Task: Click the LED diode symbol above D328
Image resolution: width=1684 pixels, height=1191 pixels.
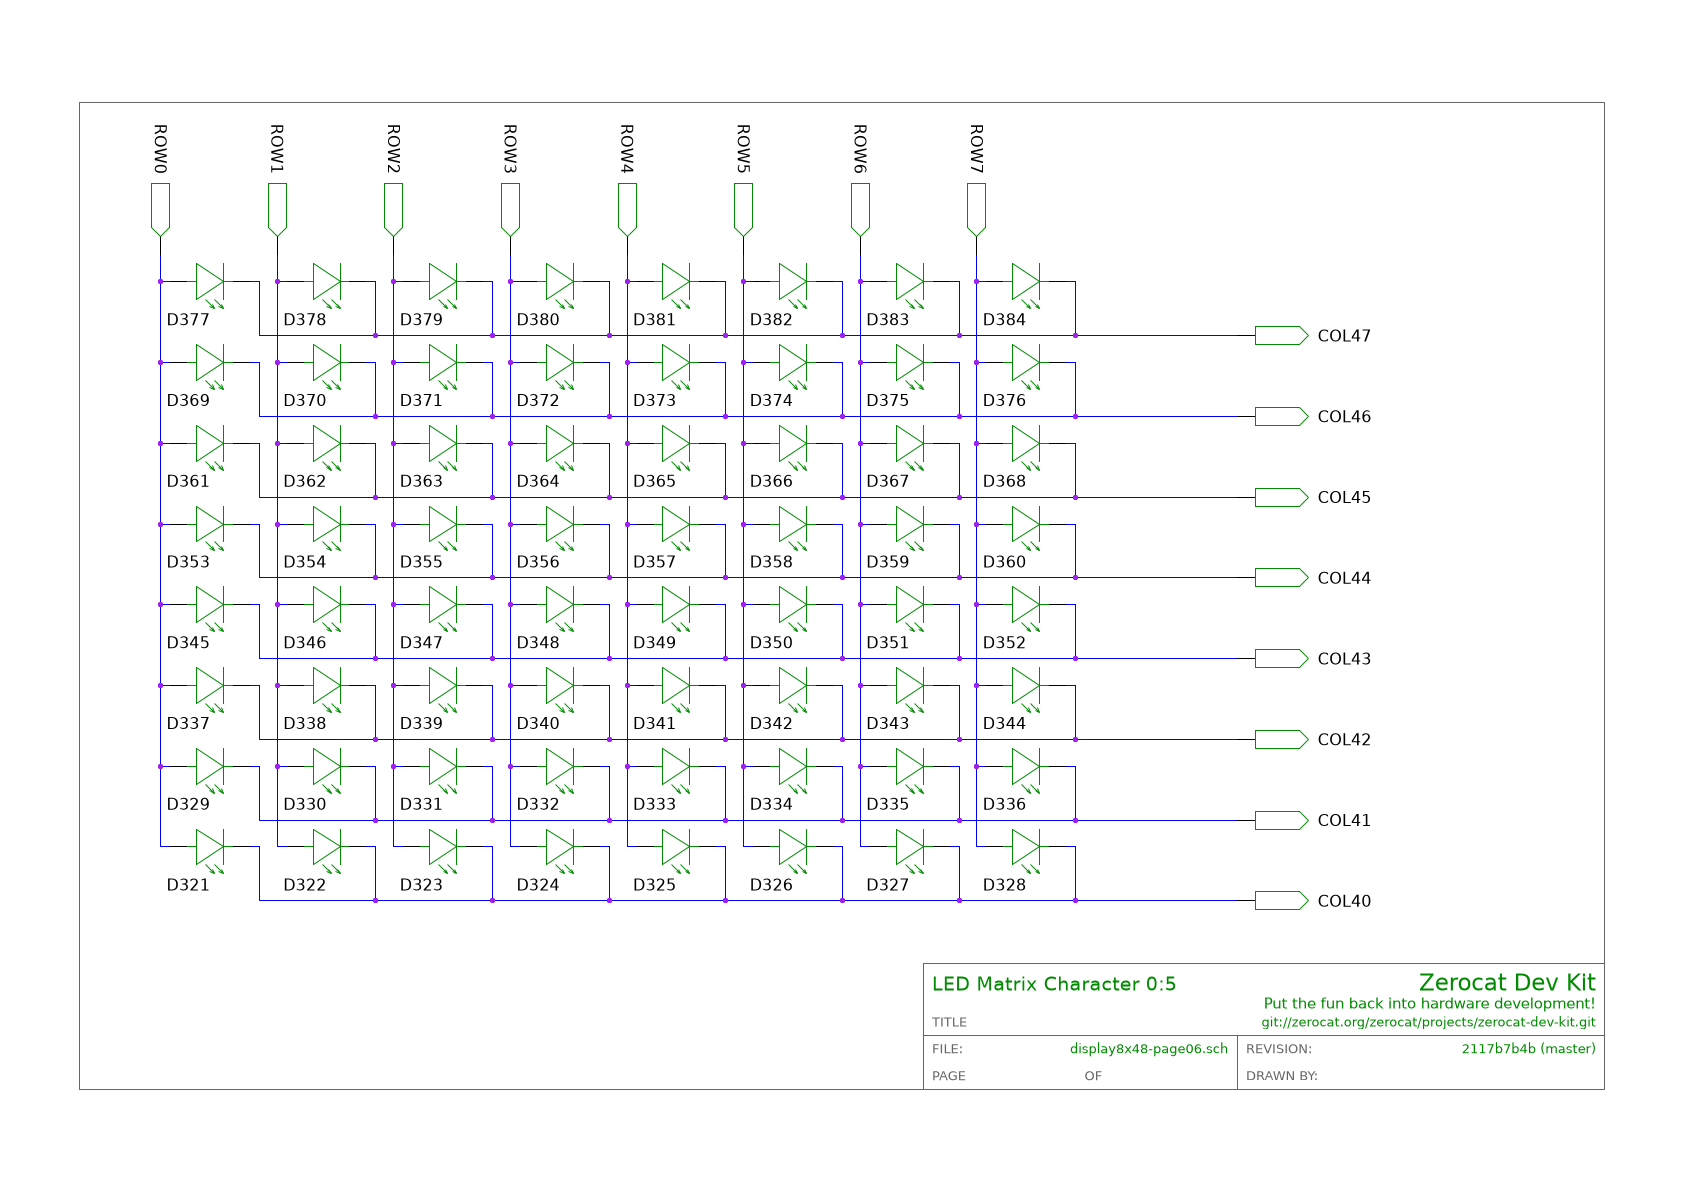Action: pyautogui.click(x=1026, y=849)
